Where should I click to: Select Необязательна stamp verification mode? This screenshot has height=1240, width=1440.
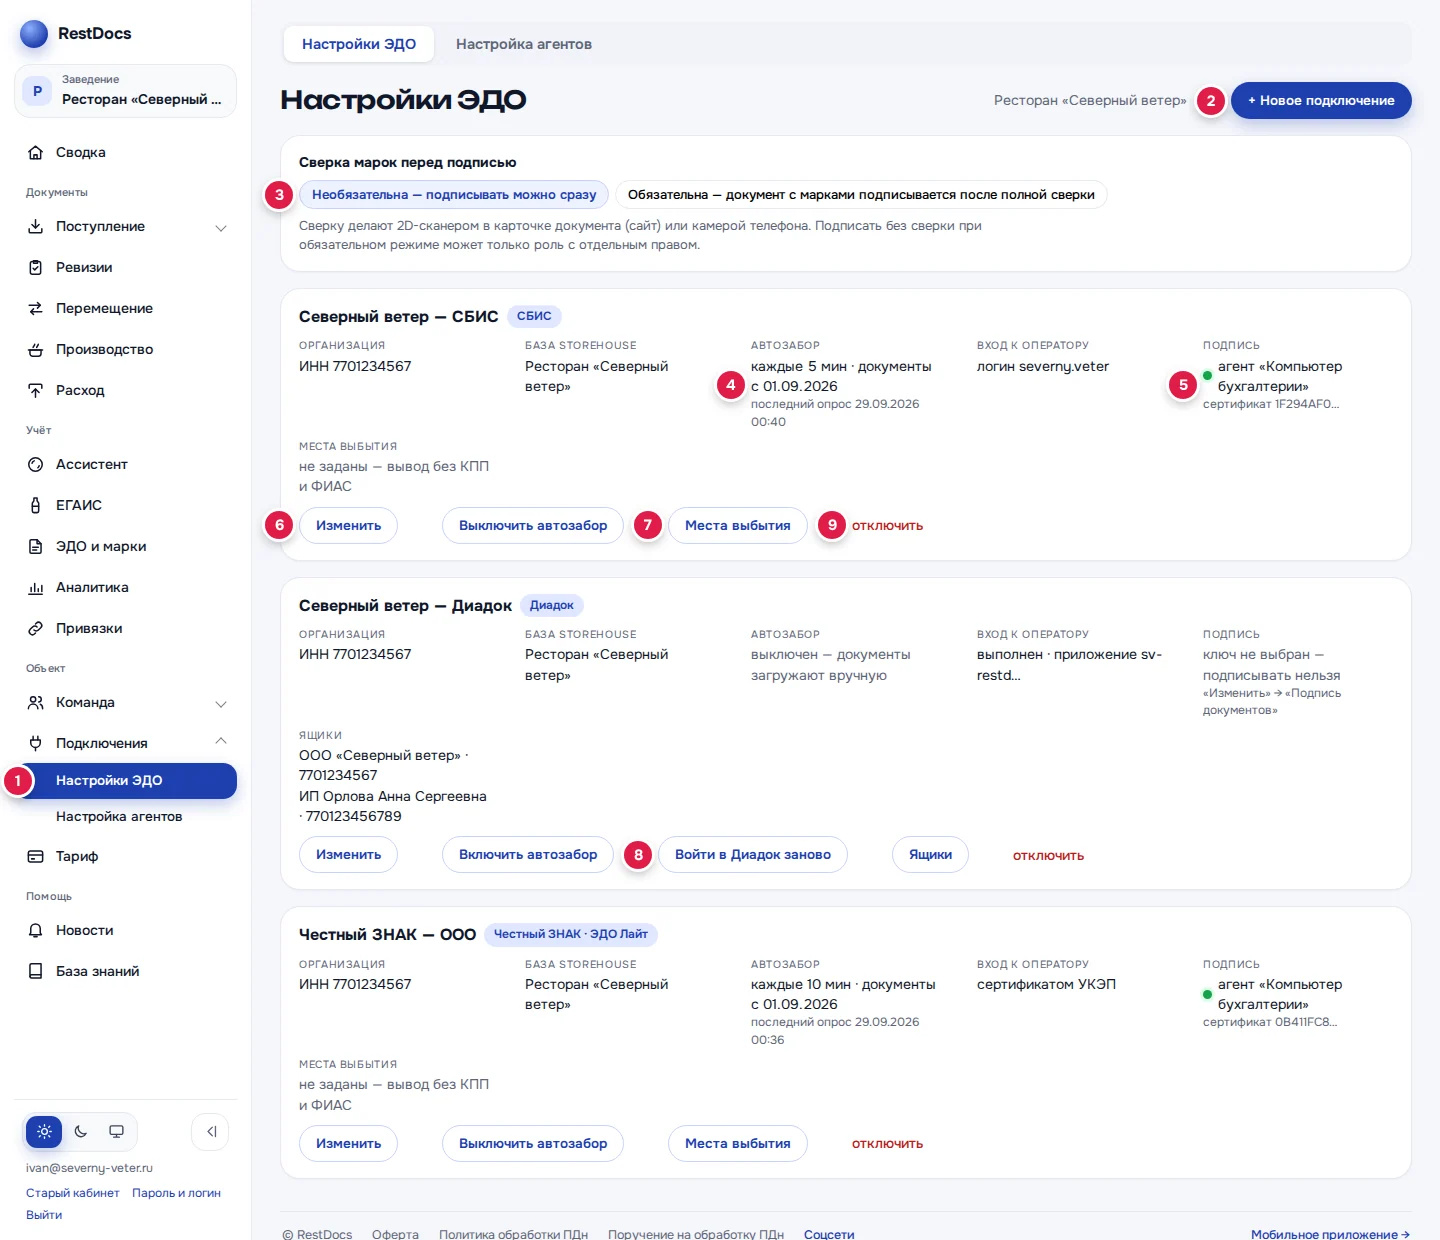click(454, 195)
